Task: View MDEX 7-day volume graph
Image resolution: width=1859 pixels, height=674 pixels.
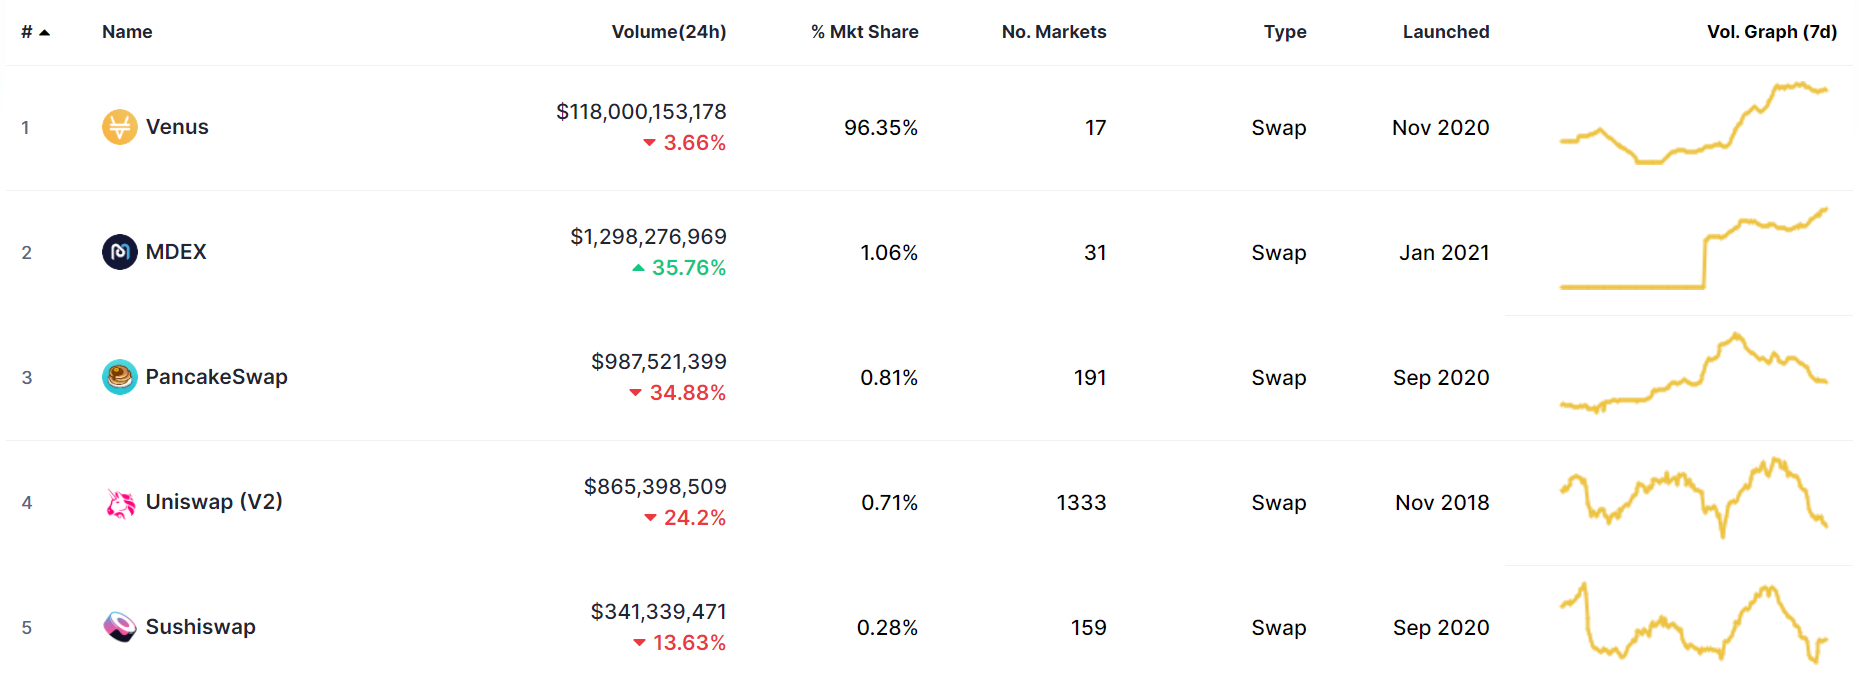Action: point(1694,248)
